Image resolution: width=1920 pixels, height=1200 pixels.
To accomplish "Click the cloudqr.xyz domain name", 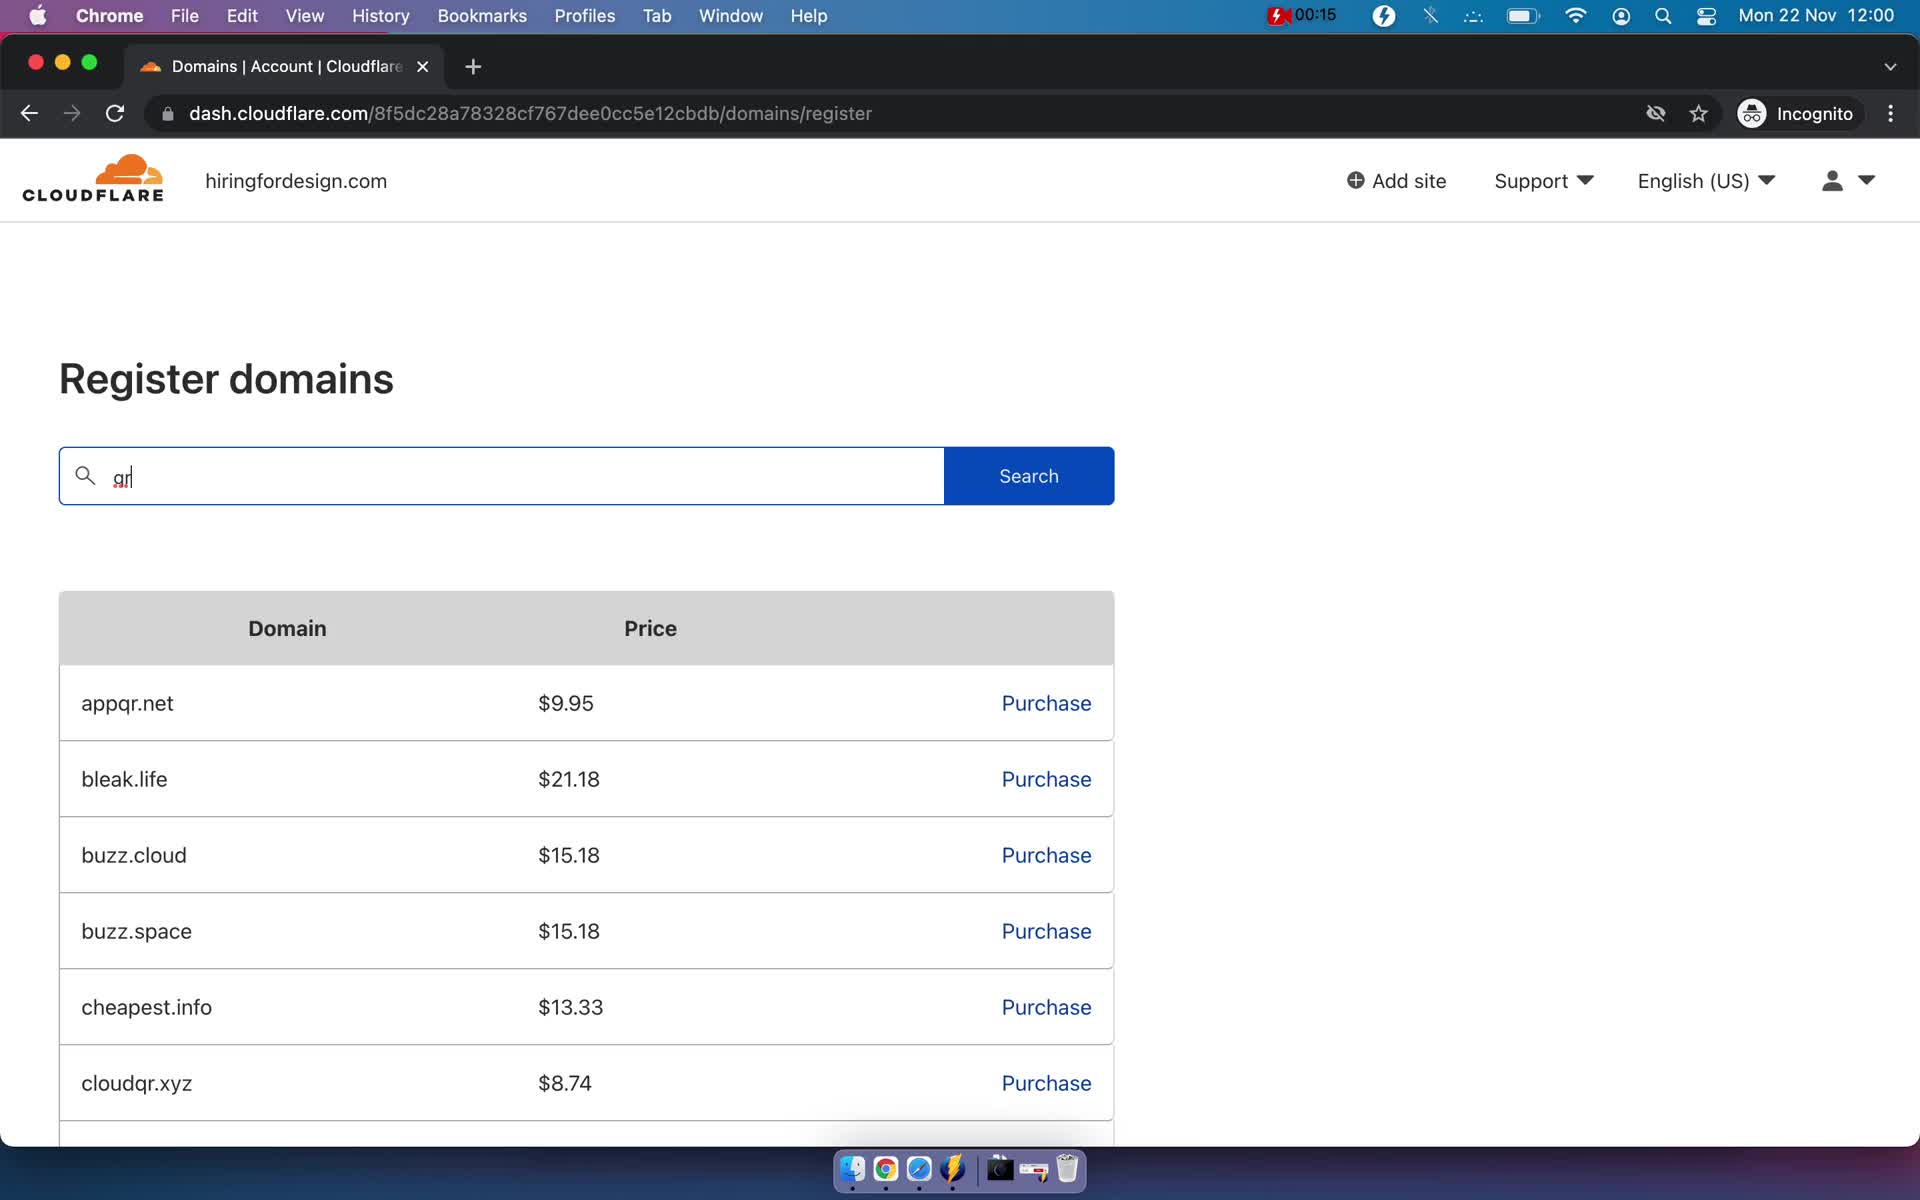I will point(137,1083).
